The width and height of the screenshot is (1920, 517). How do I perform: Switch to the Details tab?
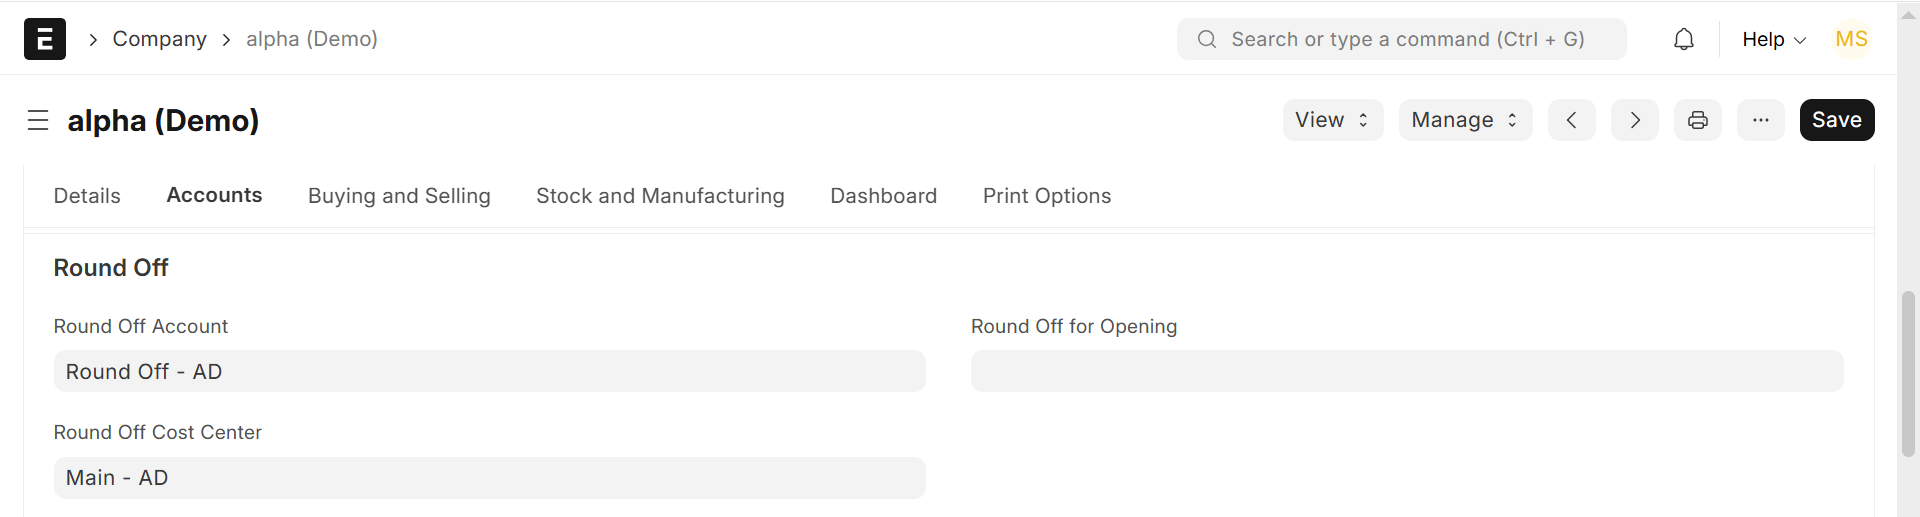pyautogui.click(x=87, y=196)
